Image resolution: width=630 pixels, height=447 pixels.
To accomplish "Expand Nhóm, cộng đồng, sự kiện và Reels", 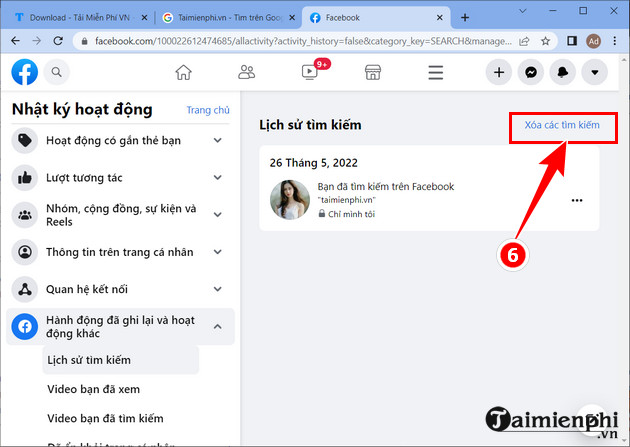I will coord(217,214).
